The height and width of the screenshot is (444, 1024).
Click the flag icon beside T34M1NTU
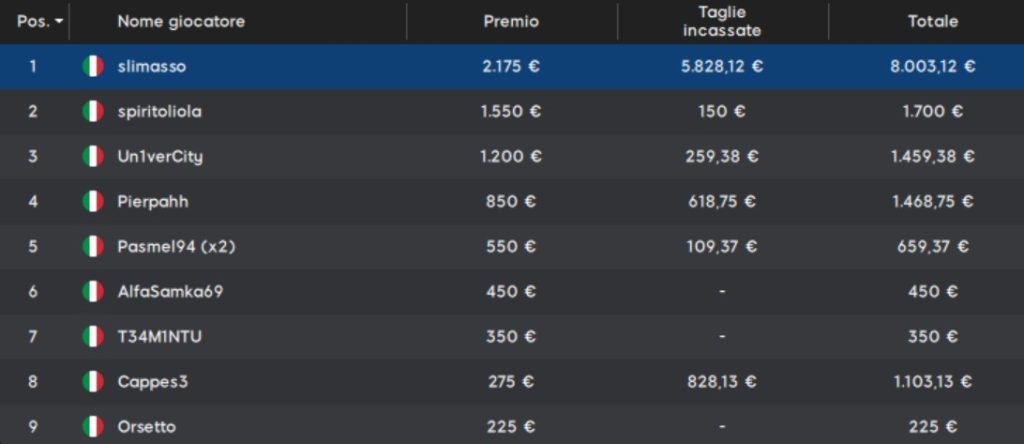coord(93,337)
